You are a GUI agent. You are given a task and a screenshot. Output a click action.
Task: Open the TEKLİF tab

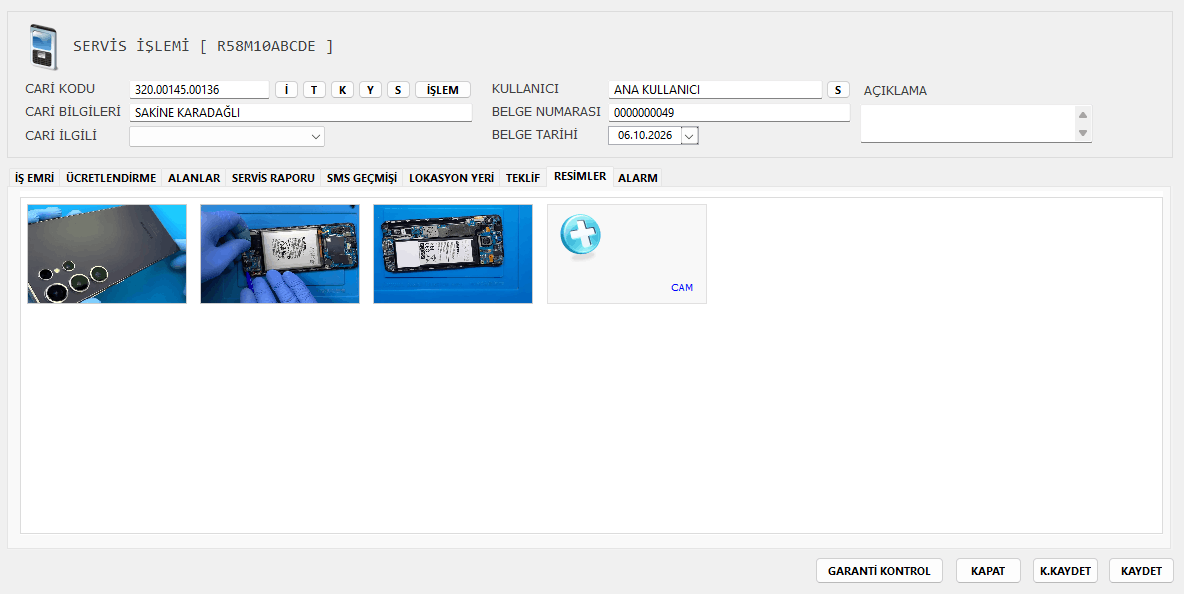[523, 178]
